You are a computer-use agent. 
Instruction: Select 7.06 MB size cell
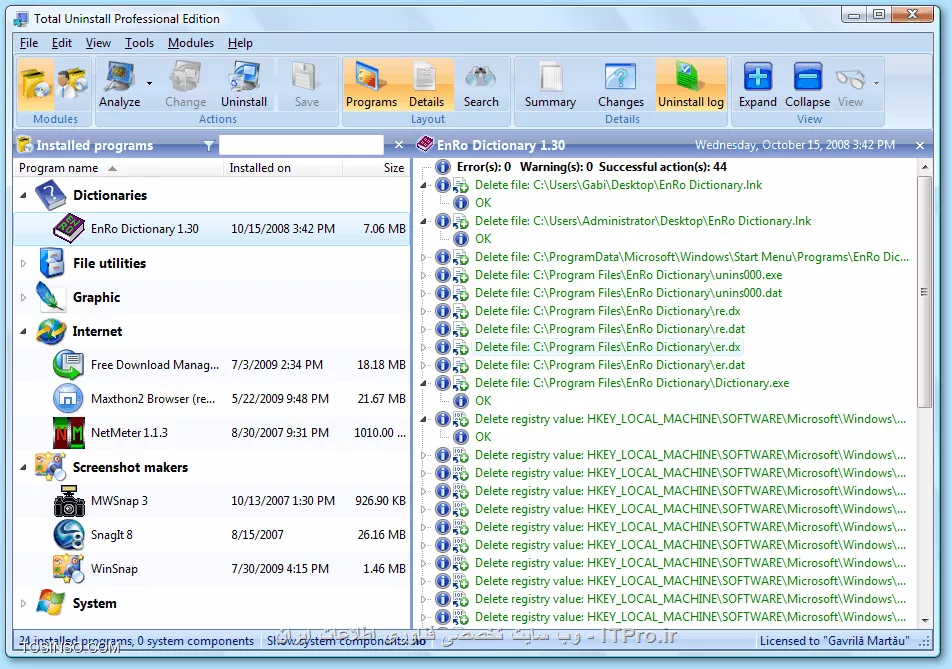384,229
